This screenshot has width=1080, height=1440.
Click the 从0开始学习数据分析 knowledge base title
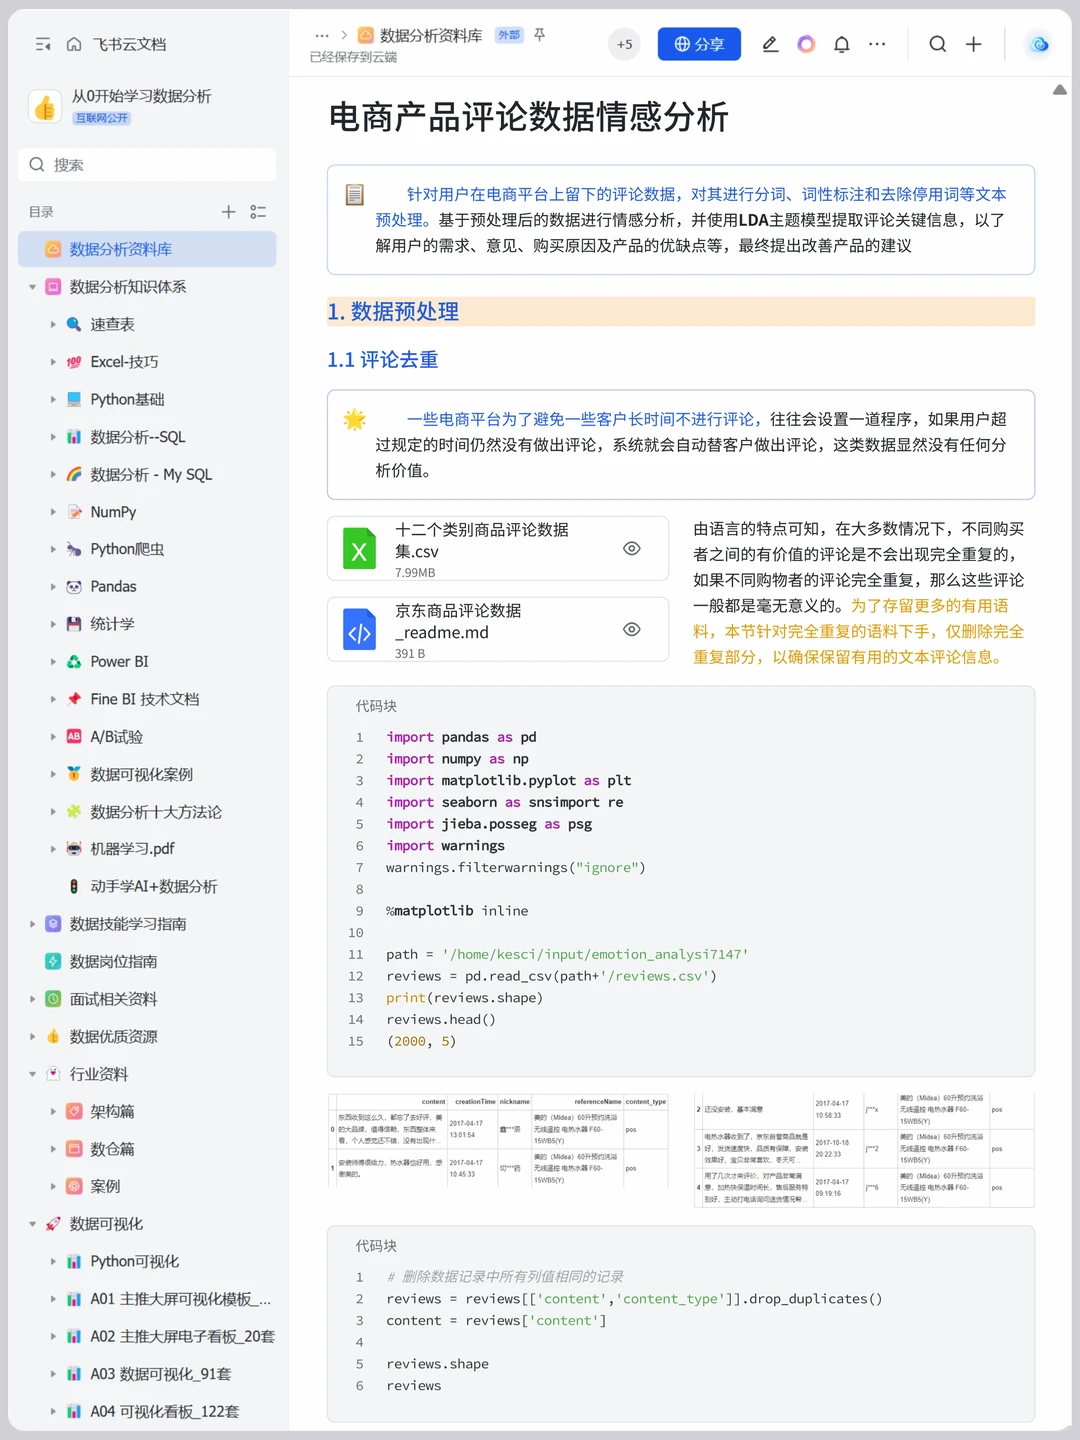point(141,96)
